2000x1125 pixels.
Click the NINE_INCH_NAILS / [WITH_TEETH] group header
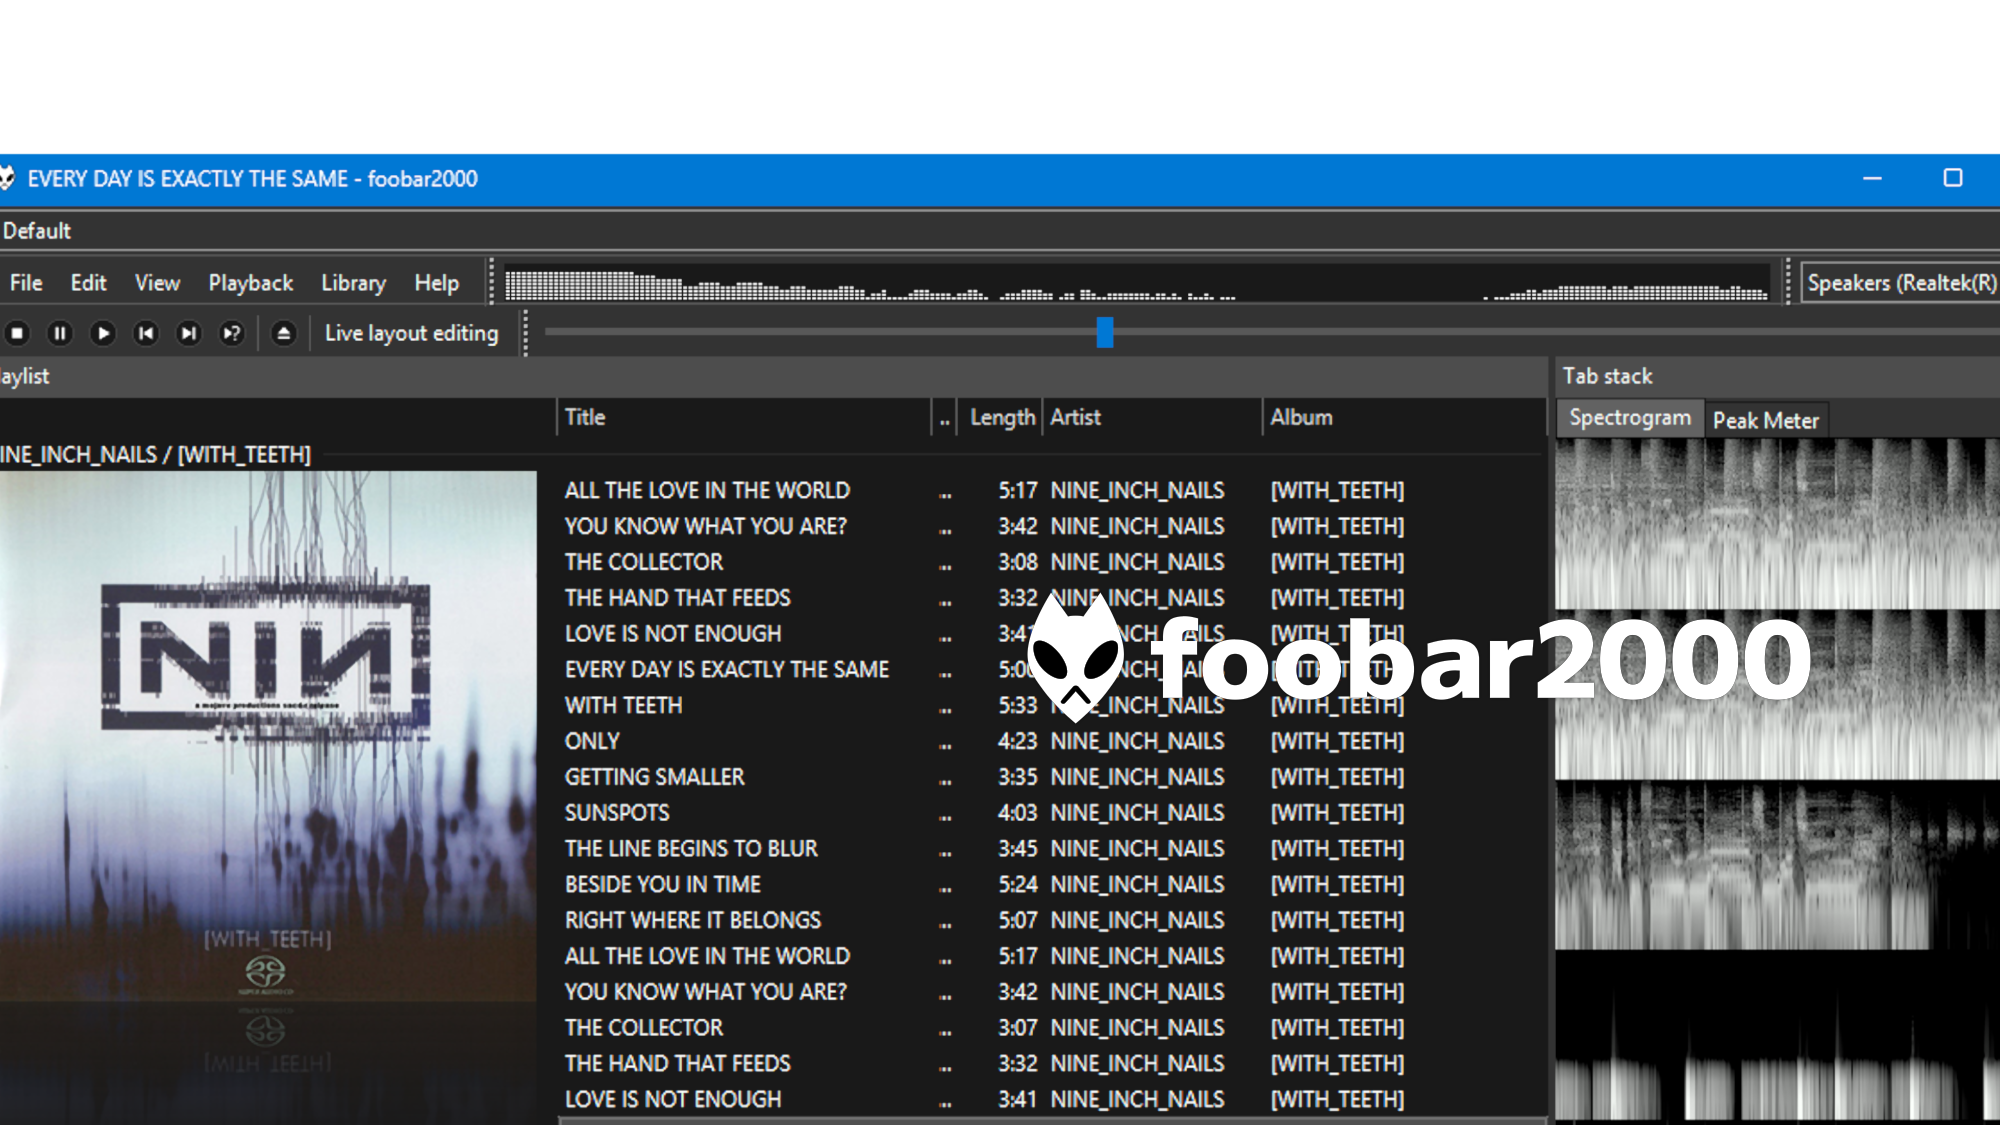pyautogui.click(x=155, y=455)
